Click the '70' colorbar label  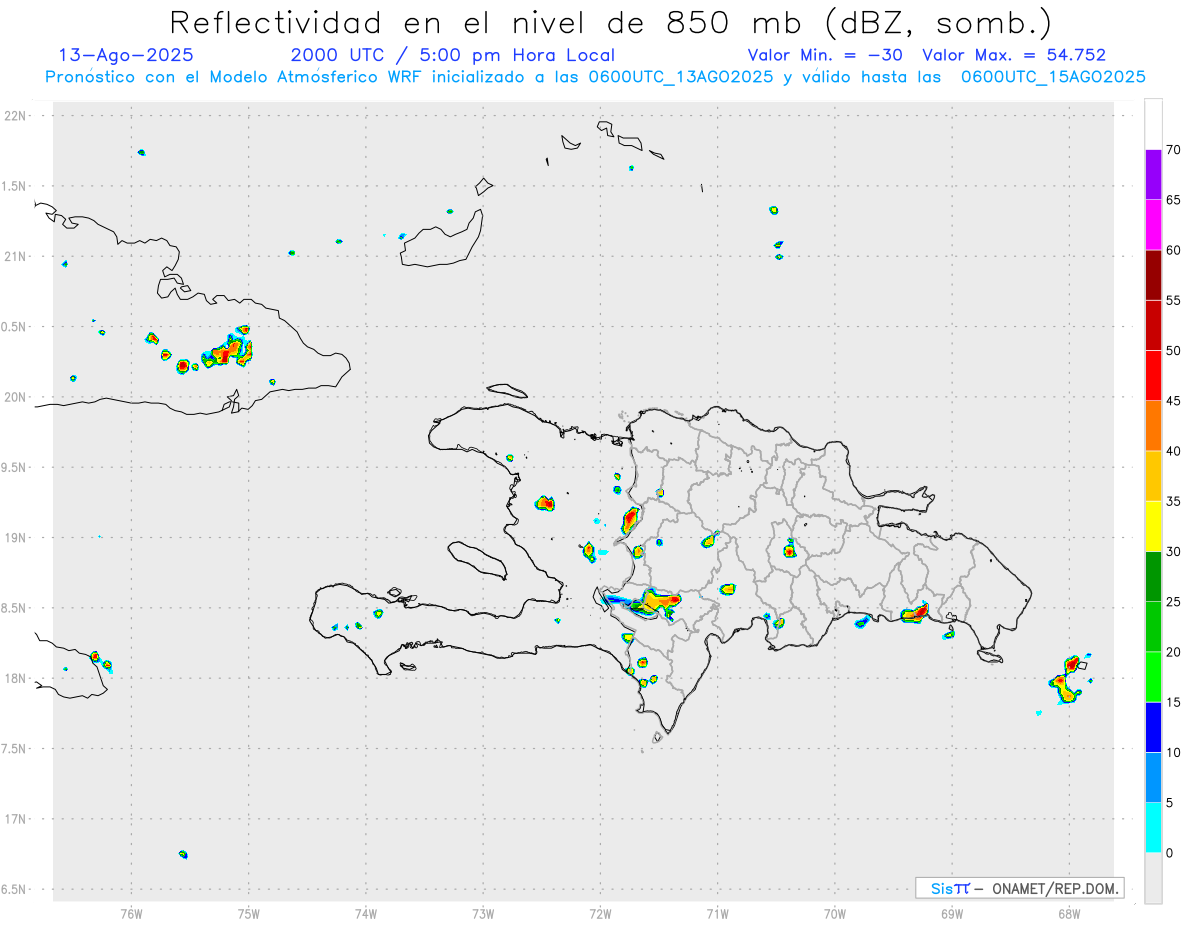coord(1173,150)
